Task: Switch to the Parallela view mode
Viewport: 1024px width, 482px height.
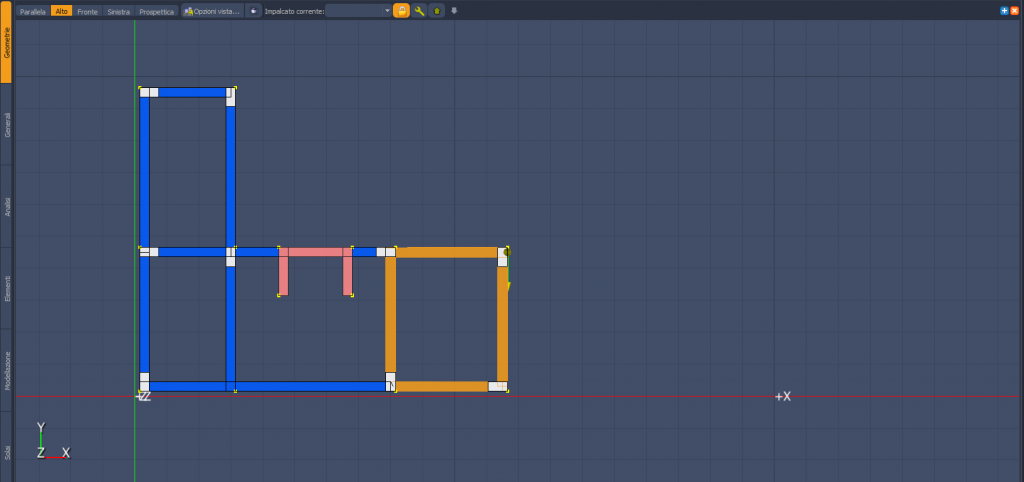Action: 33,11
